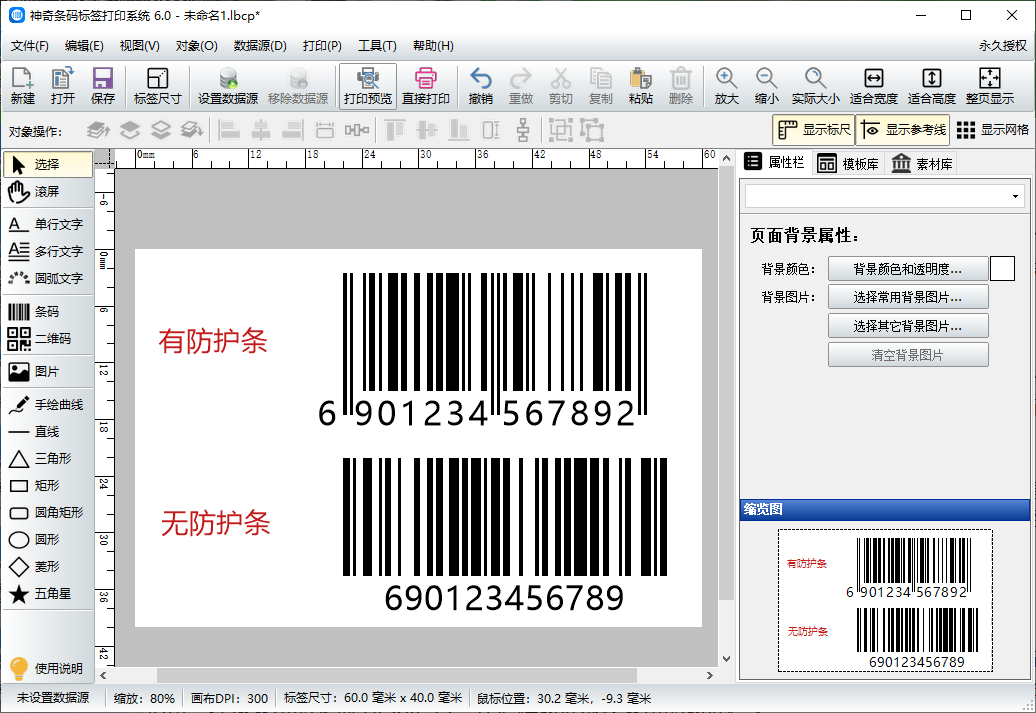
Task: Click 选择其它背景图片... button
Action: [908, 326]
